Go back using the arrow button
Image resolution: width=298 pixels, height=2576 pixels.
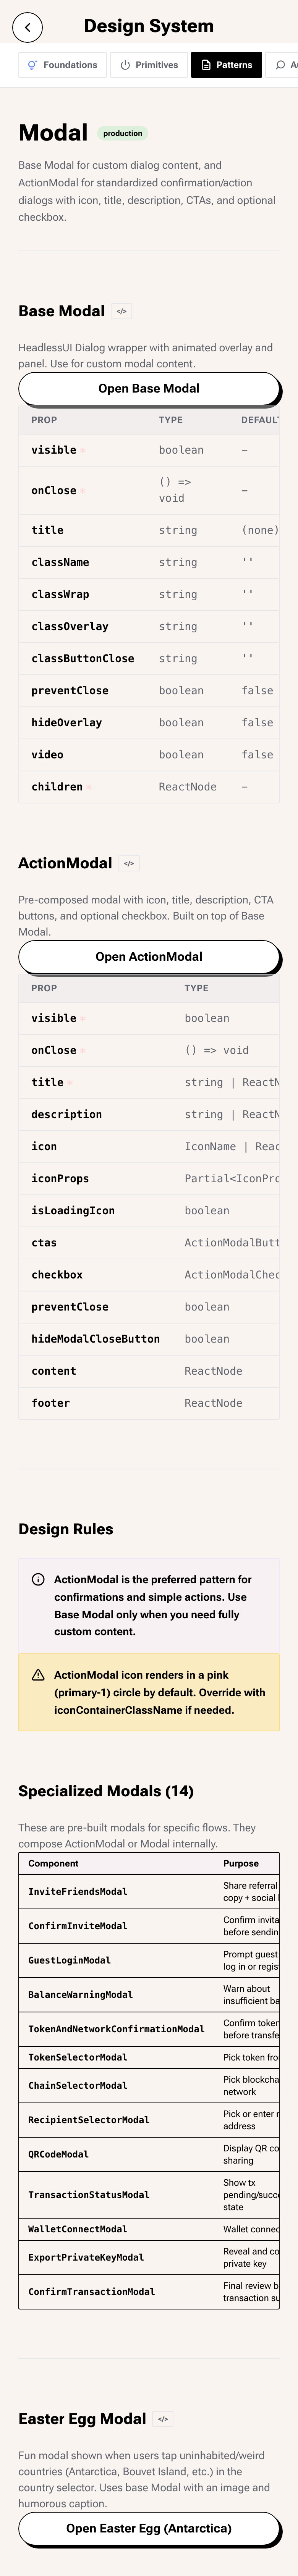(x=28, y=27)
